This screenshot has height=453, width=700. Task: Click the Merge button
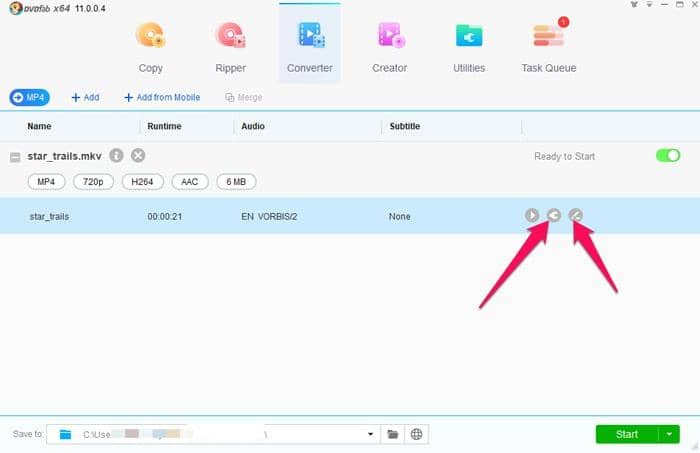[x=244, y=97]
